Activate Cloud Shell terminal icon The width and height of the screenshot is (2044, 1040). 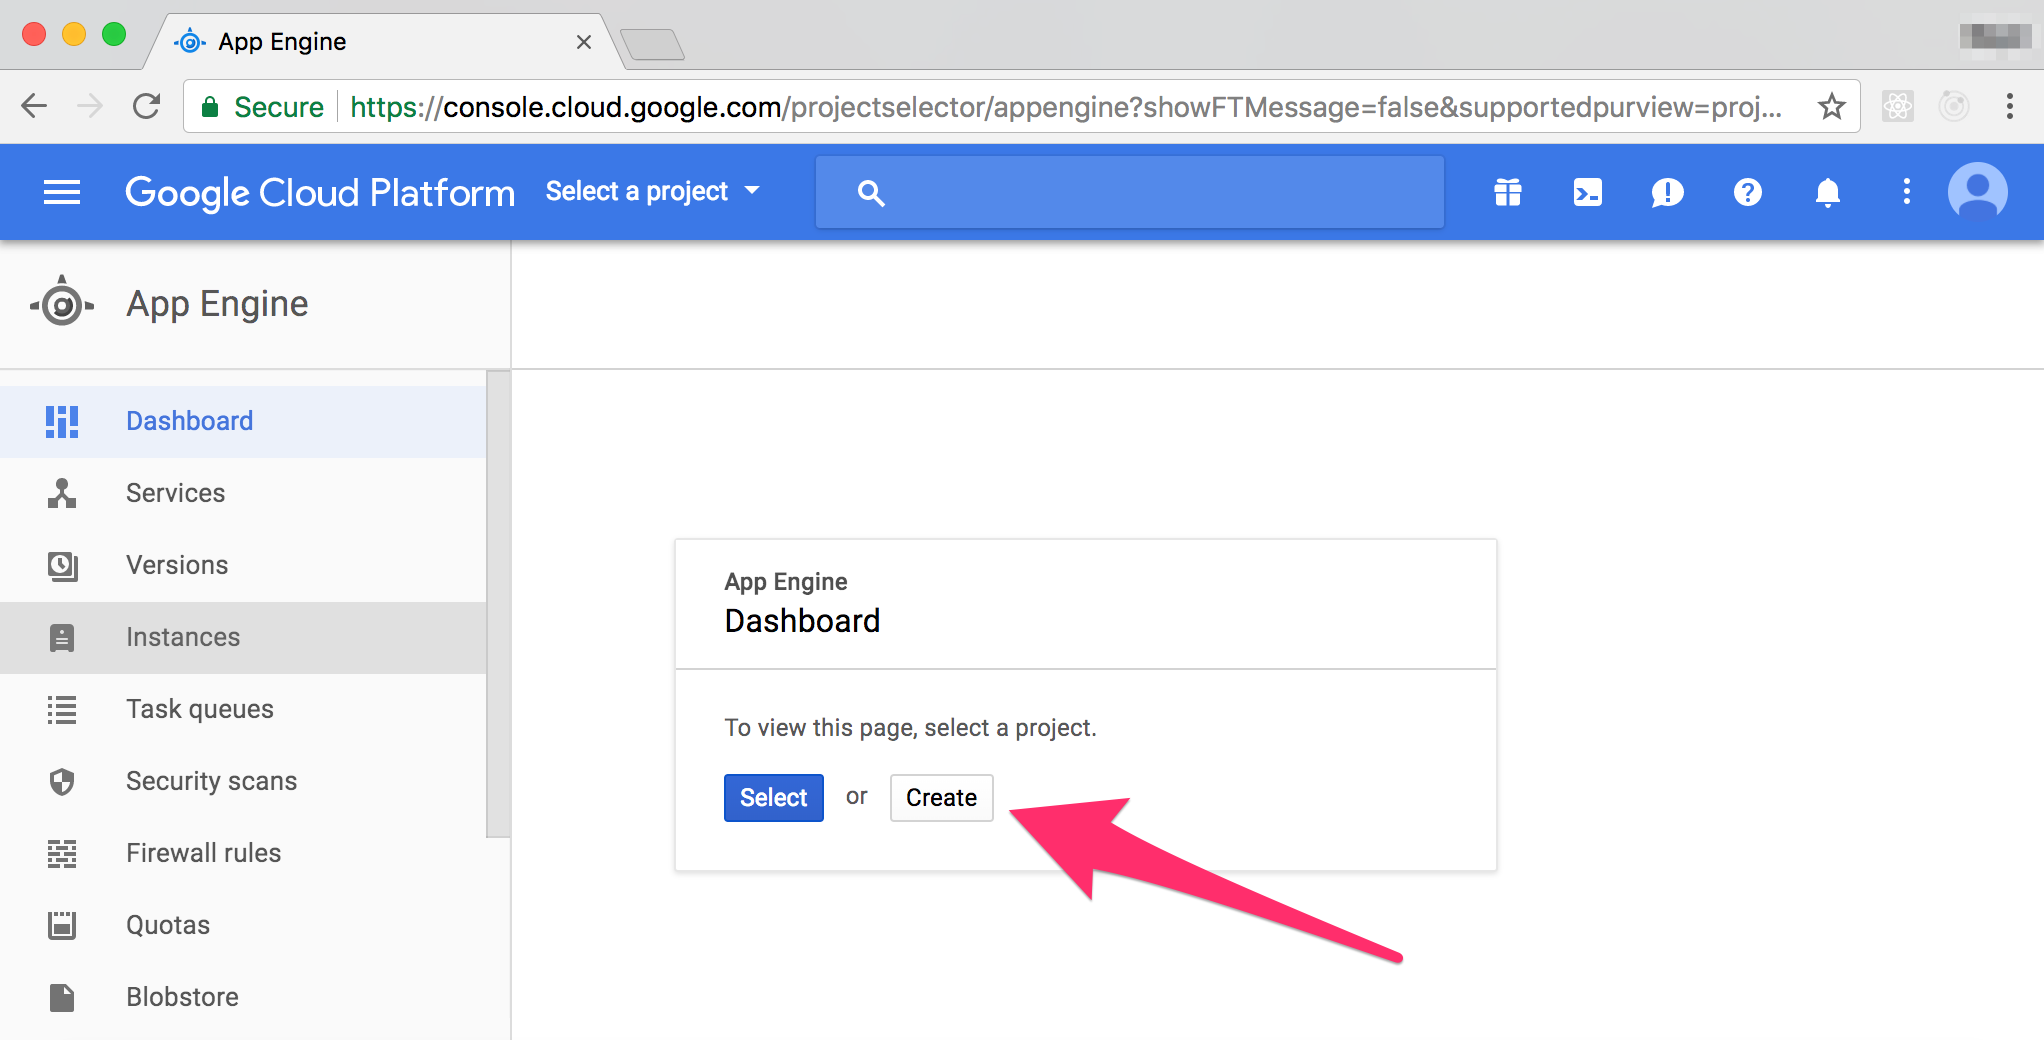tap(1588, 192)
